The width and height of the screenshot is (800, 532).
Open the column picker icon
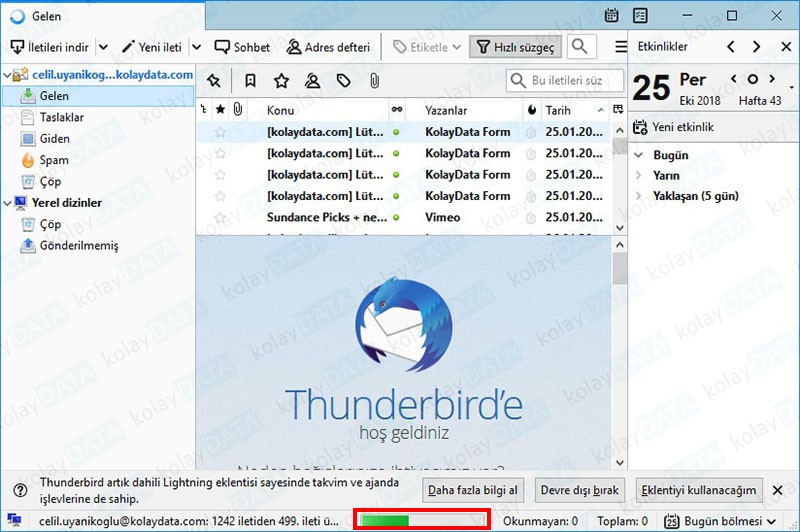(x=618, y=110)
